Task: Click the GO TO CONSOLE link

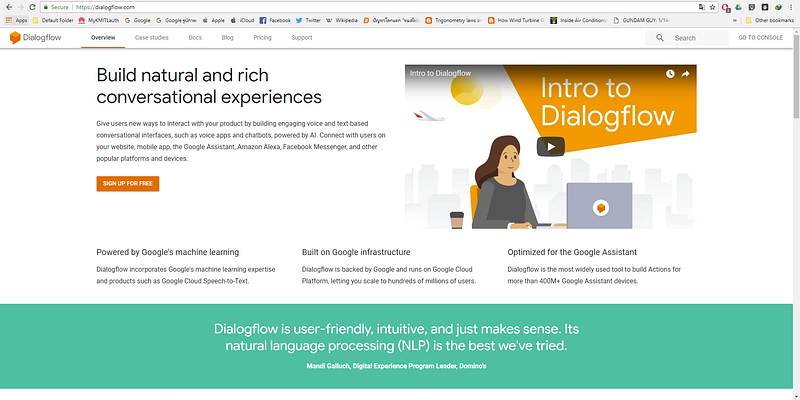Action: click(x=760, y=38)
